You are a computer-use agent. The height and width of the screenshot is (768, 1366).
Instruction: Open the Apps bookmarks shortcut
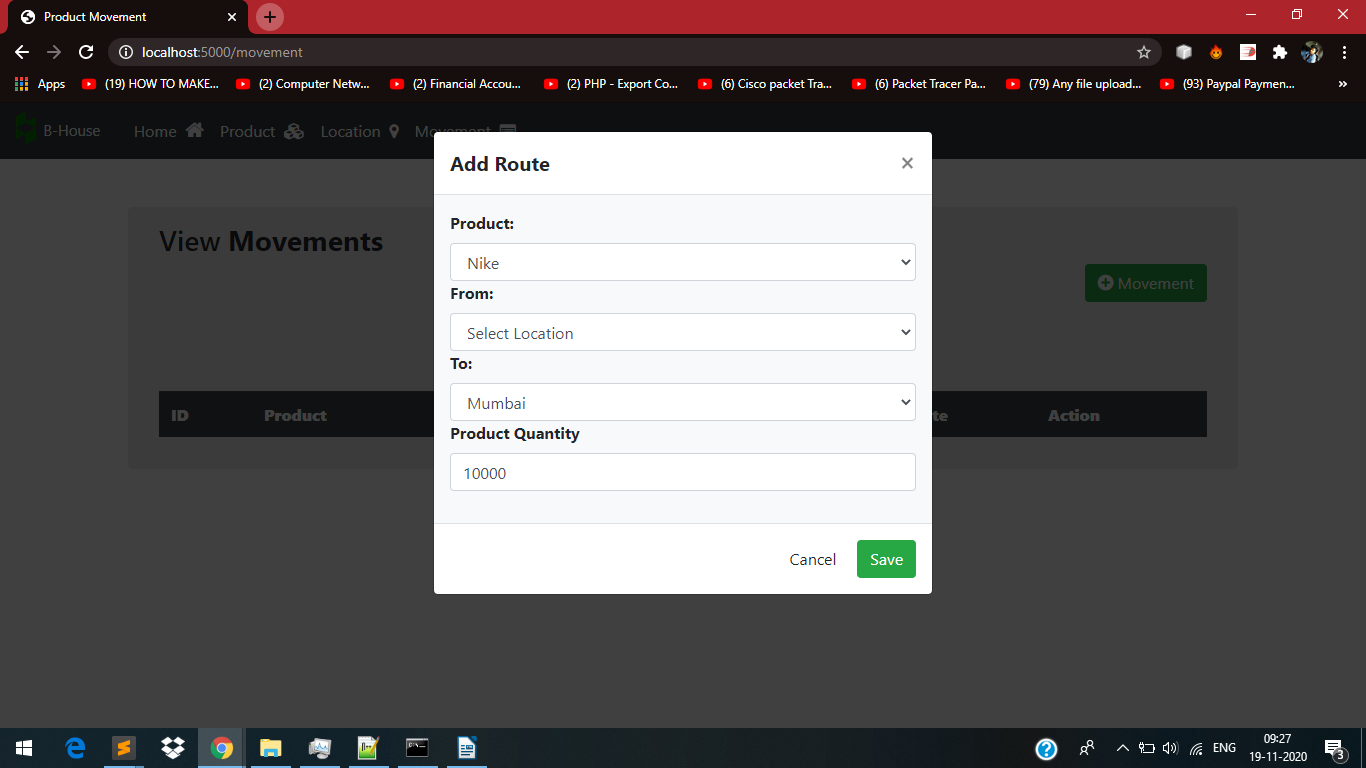point(40,84)
